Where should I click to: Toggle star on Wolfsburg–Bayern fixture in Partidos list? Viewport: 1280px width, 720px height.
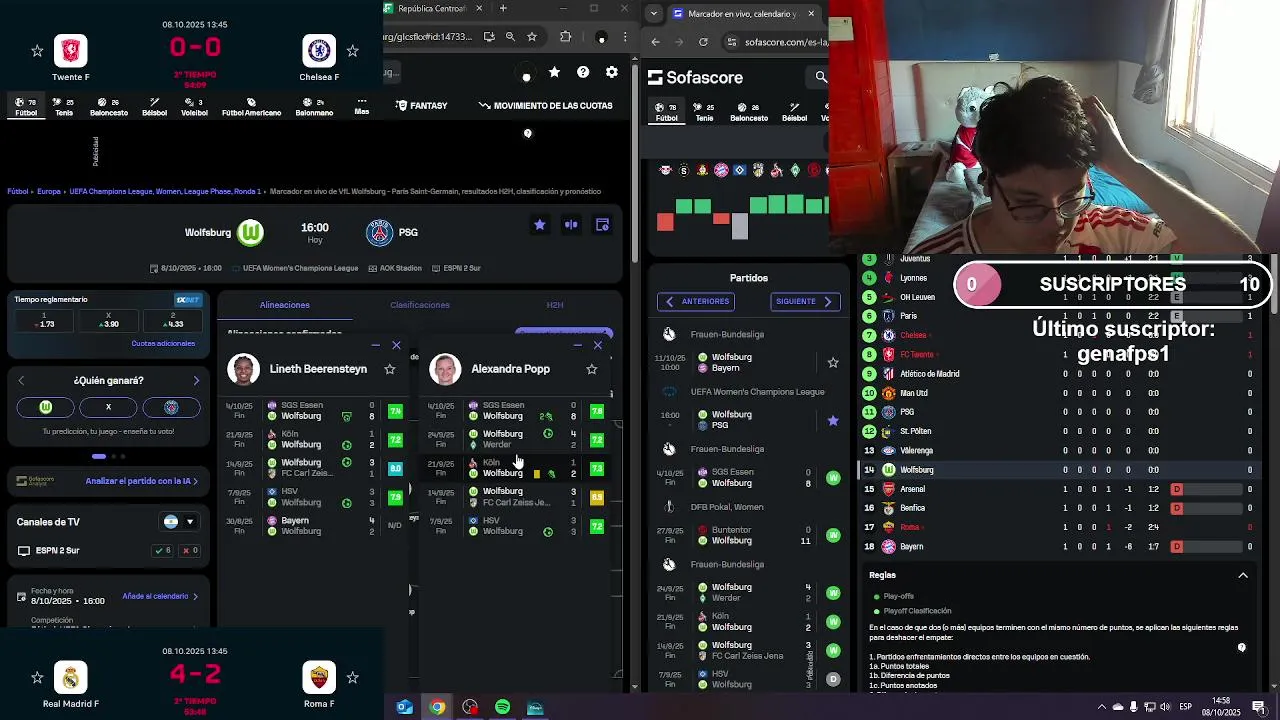833,362
